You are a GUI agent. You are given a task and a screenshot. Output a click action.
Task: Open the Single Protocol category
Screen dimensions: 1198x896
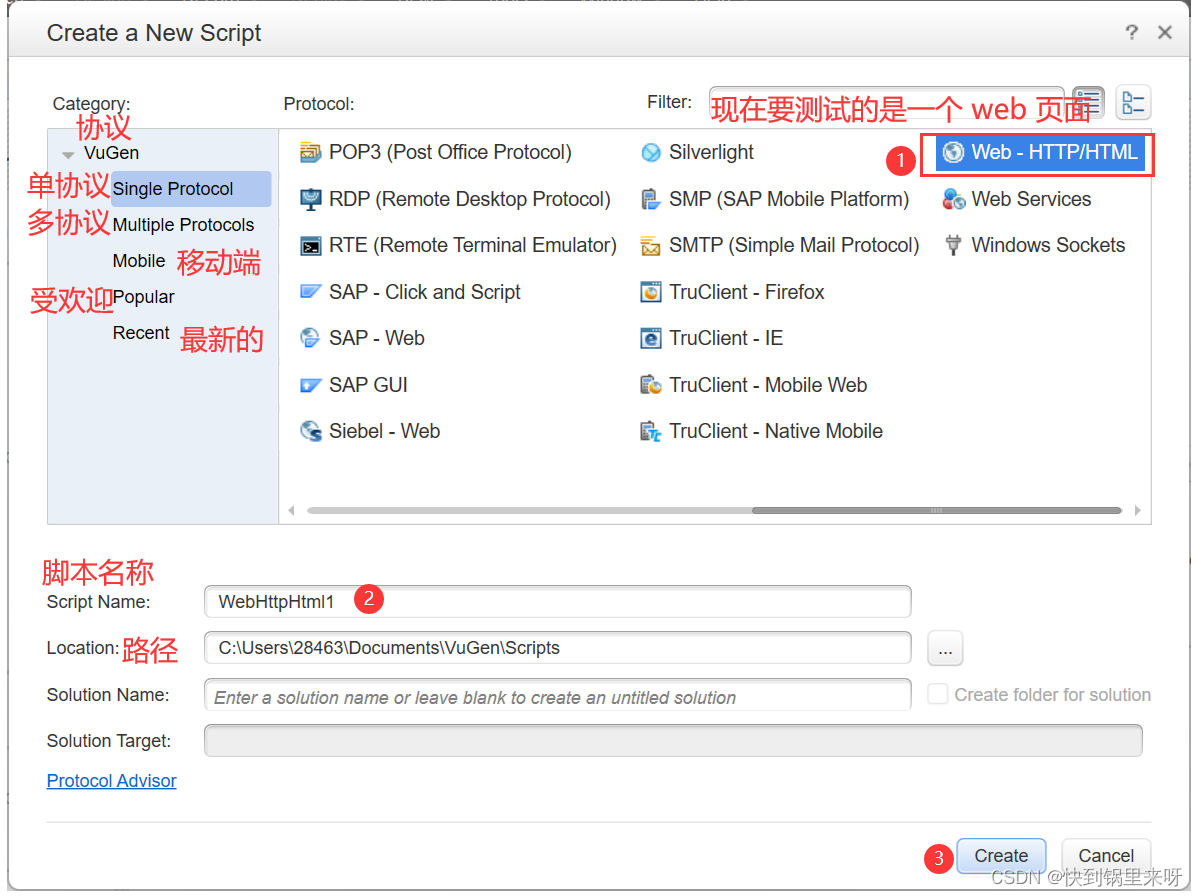pos(191,189)
